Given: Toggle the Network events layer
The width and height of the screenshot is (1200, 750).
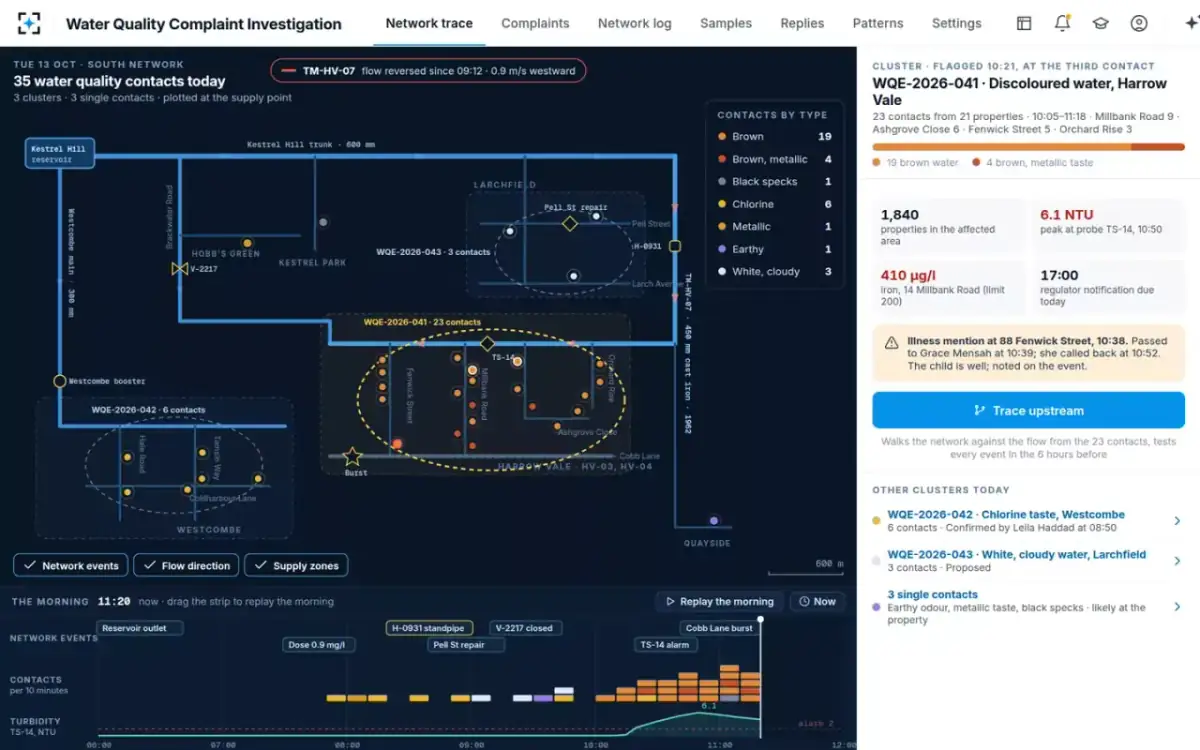Looking at the screenshot, I should point(71,566).
